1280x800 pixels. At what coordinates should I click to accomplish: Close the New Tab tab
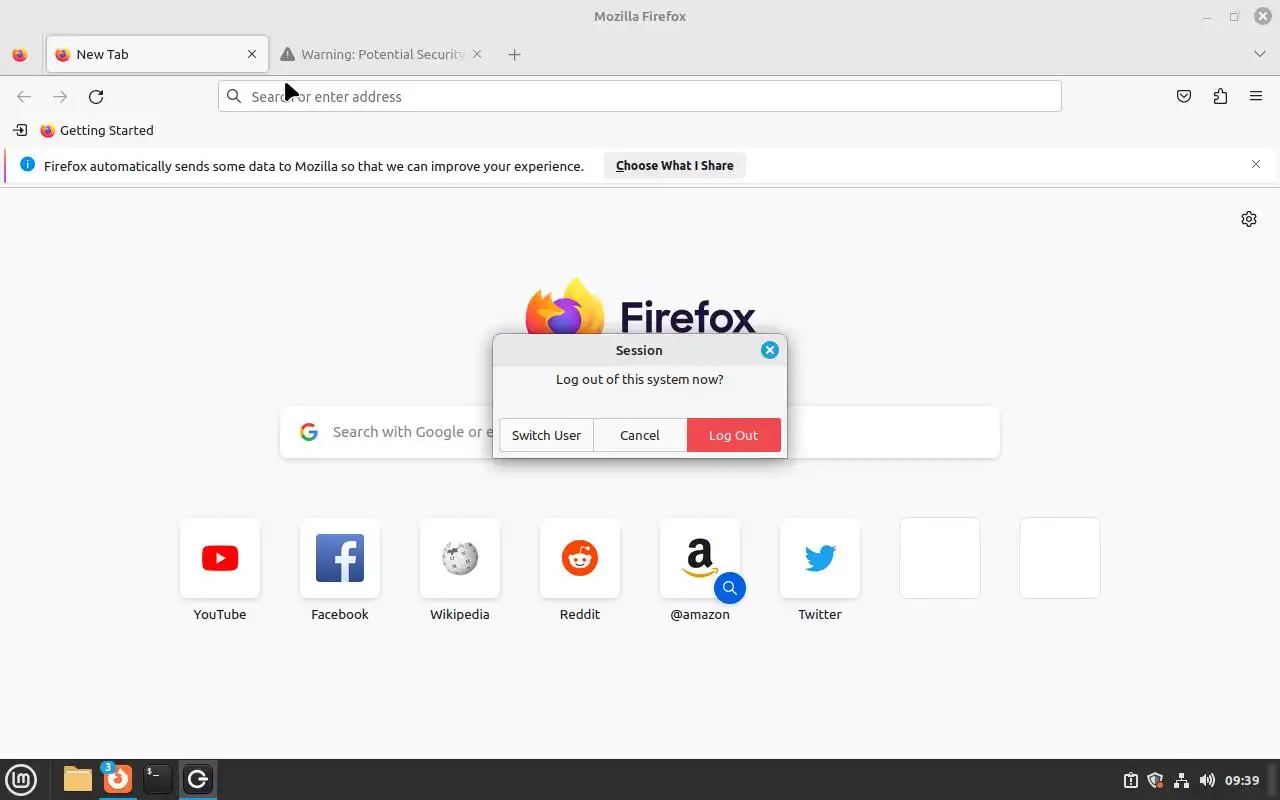tap(252, 55)
